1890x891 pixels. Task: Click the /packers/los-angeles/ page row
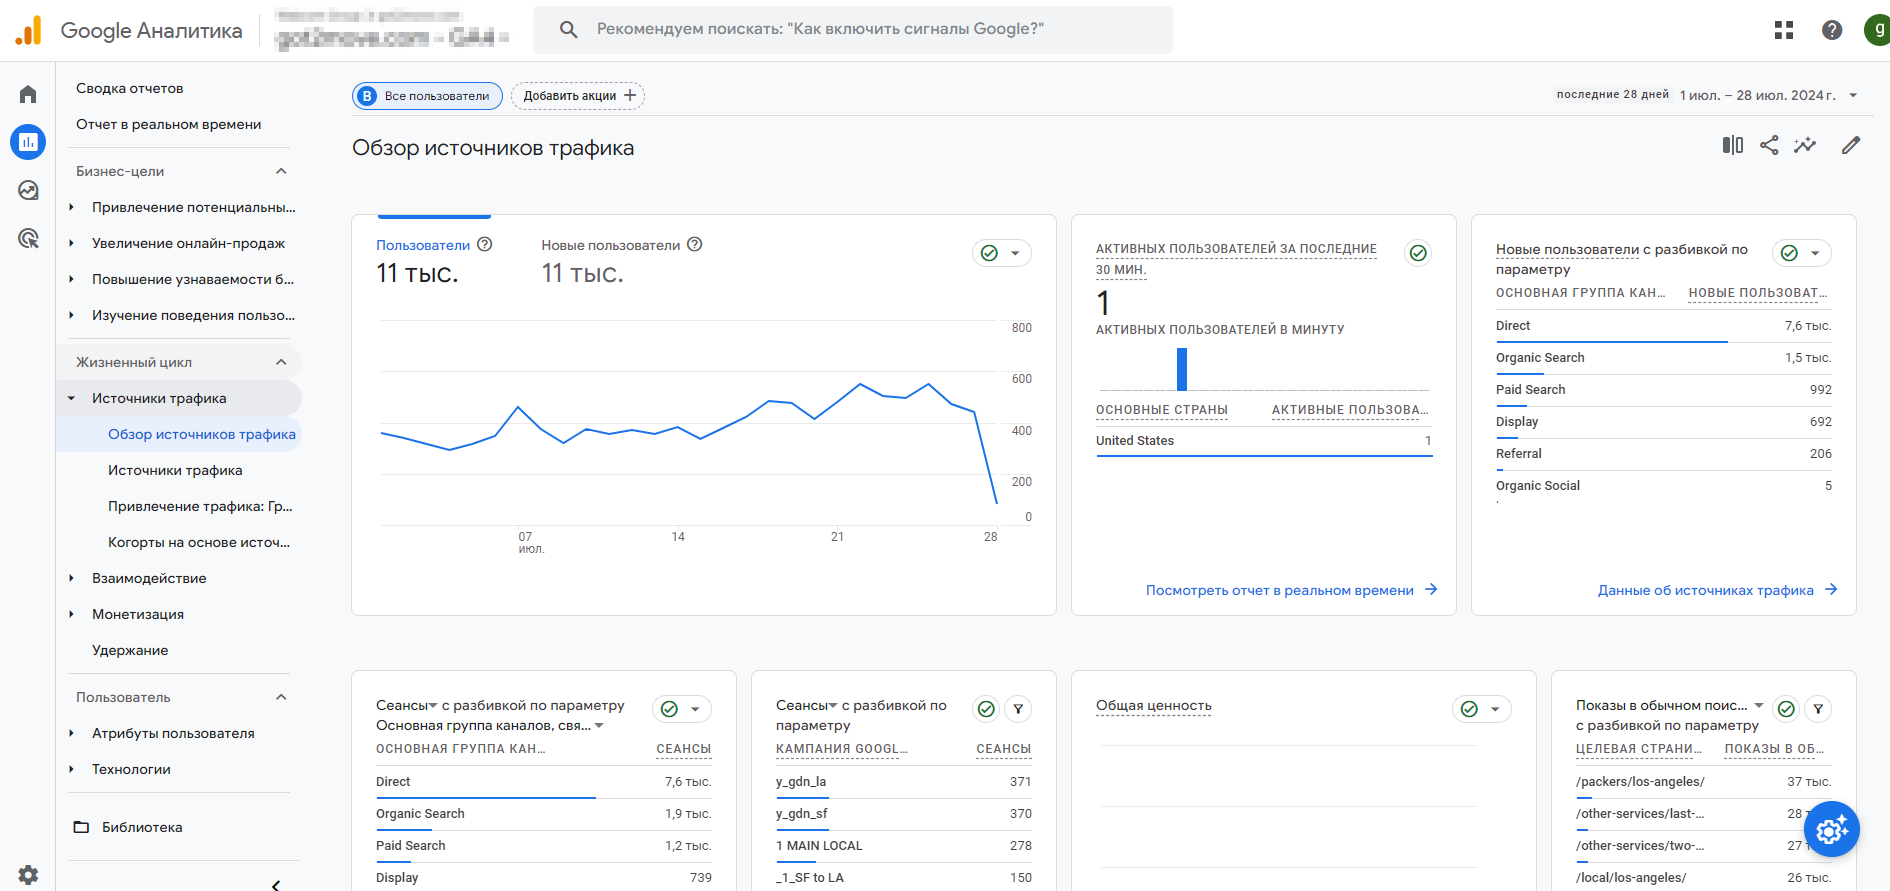(x=1704, y=782)
